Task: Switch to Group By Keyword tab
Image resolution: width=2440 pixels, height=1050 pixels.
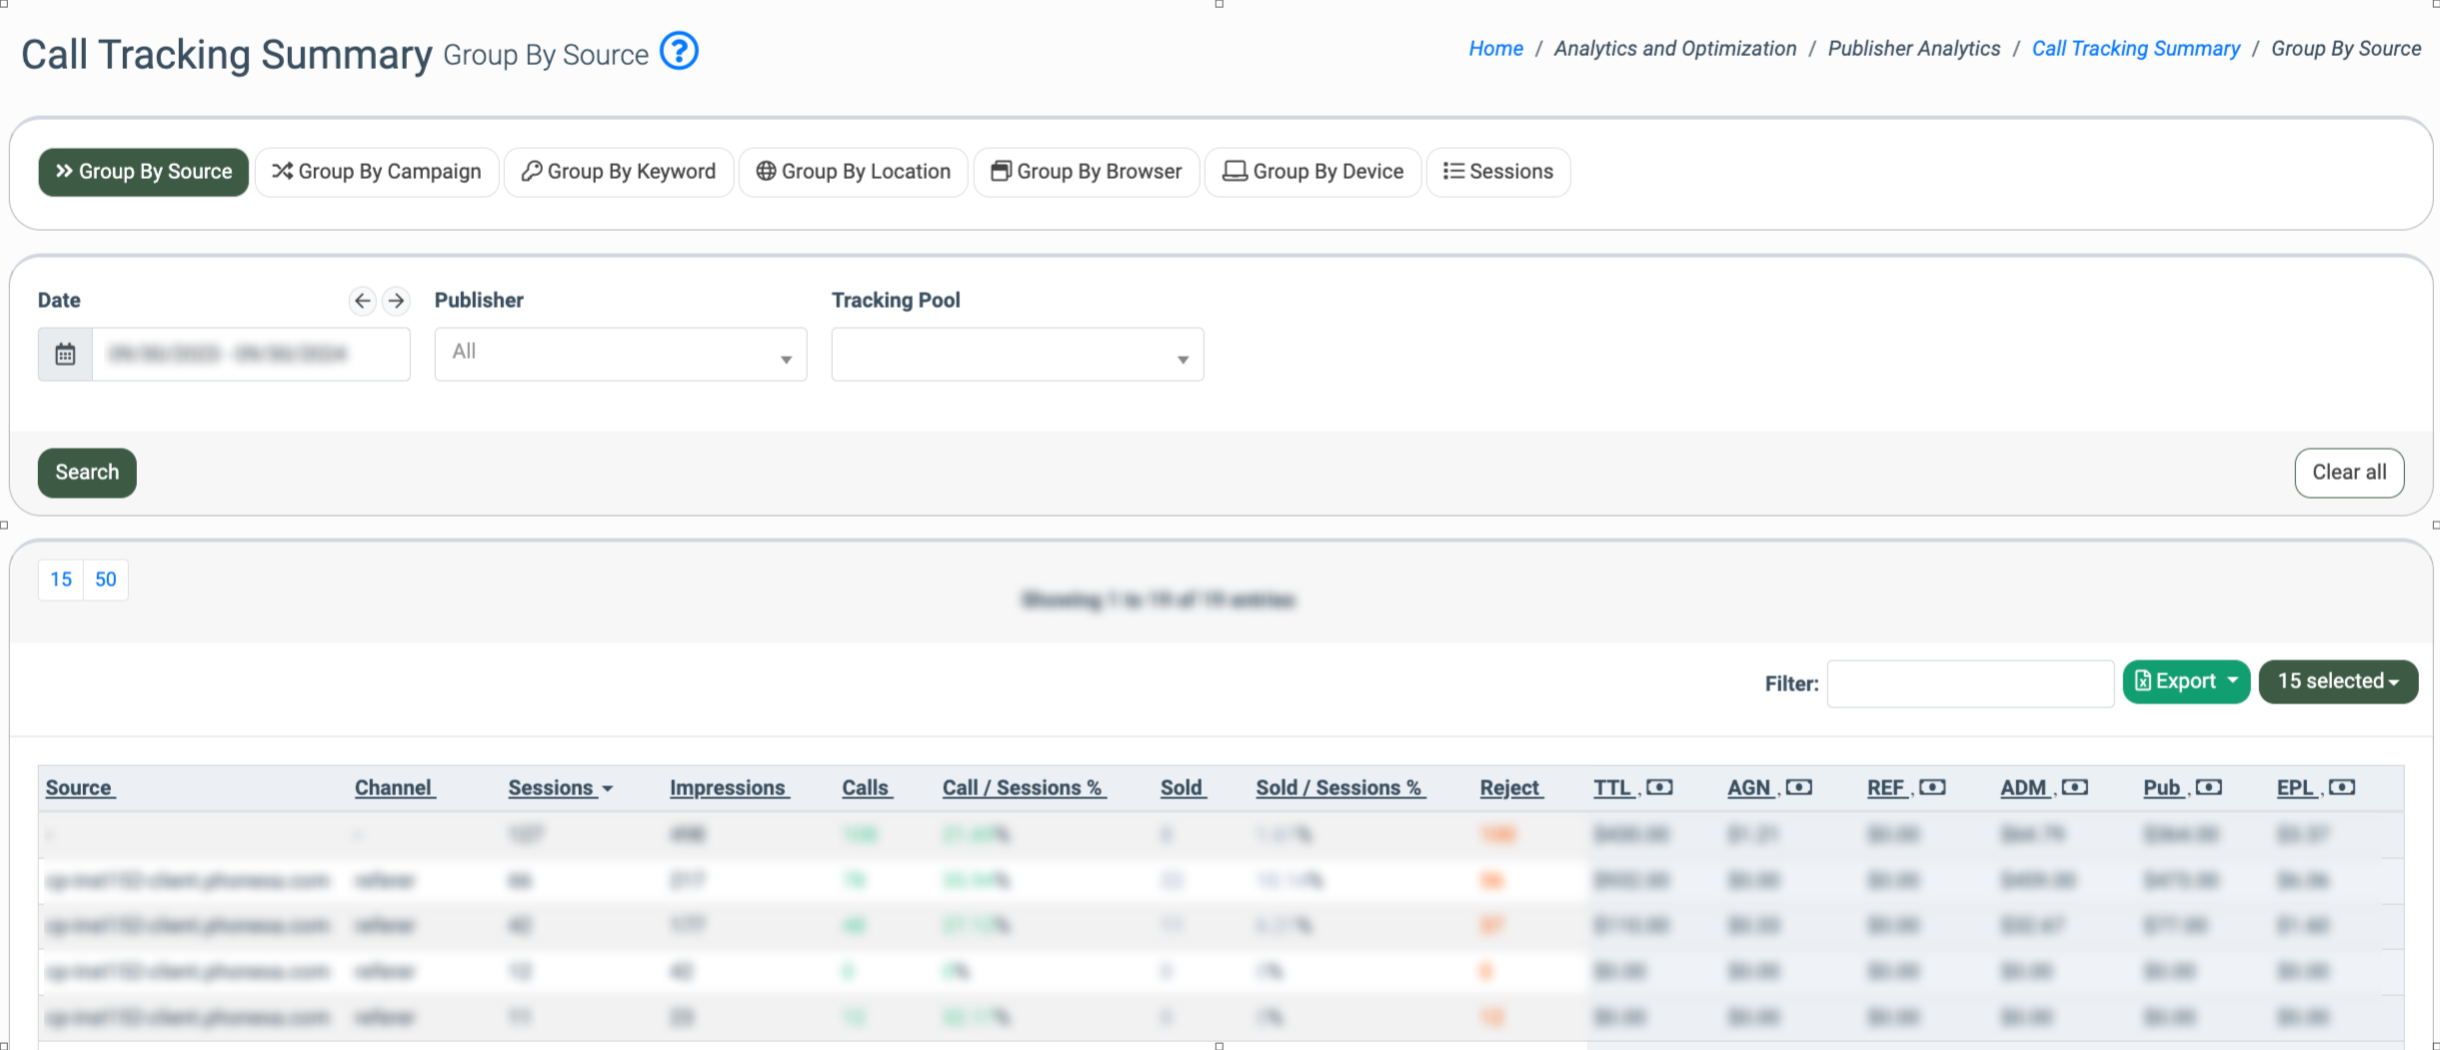Action: (619, 172)
